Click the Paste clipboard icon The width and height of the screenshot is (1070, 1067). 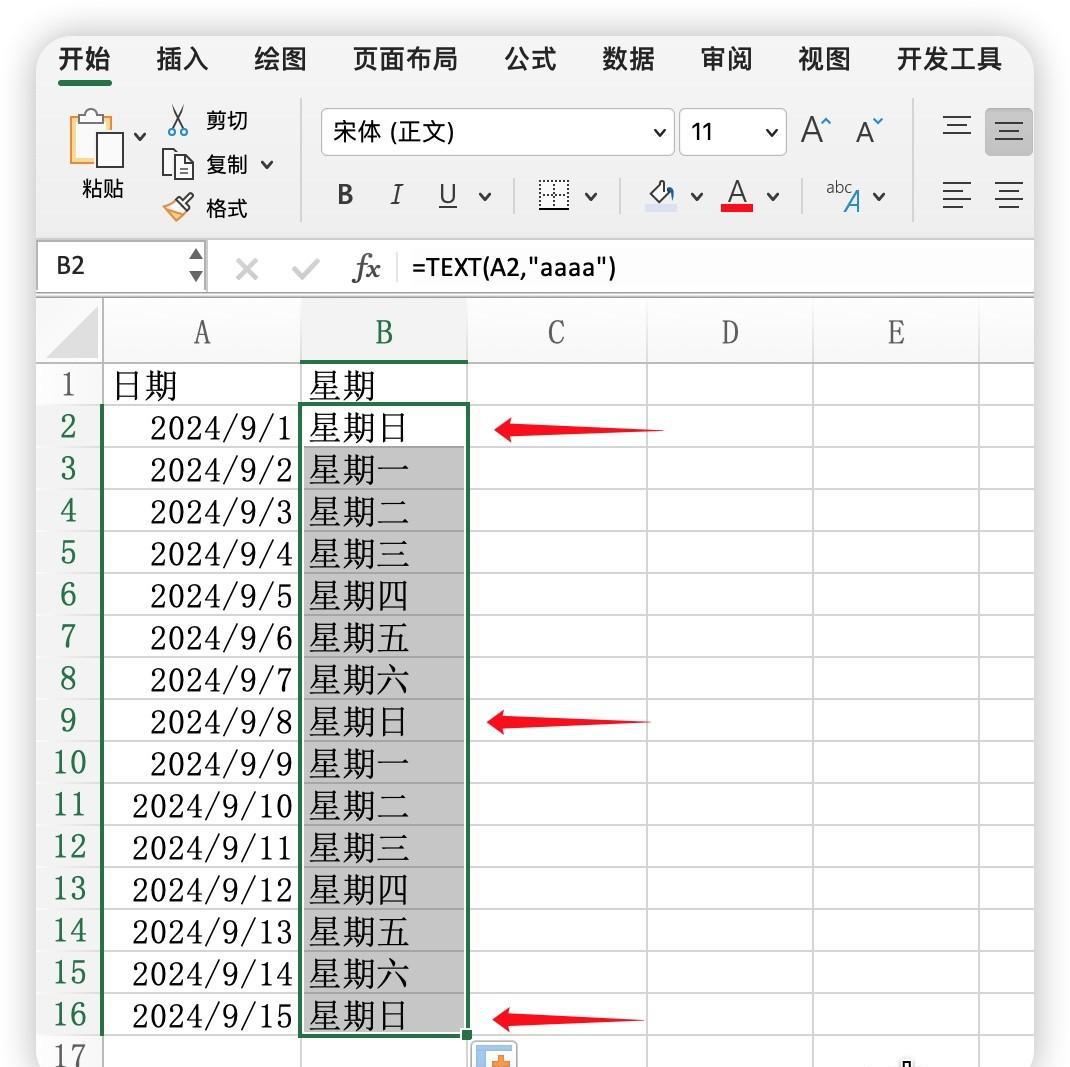click(96, 138)
